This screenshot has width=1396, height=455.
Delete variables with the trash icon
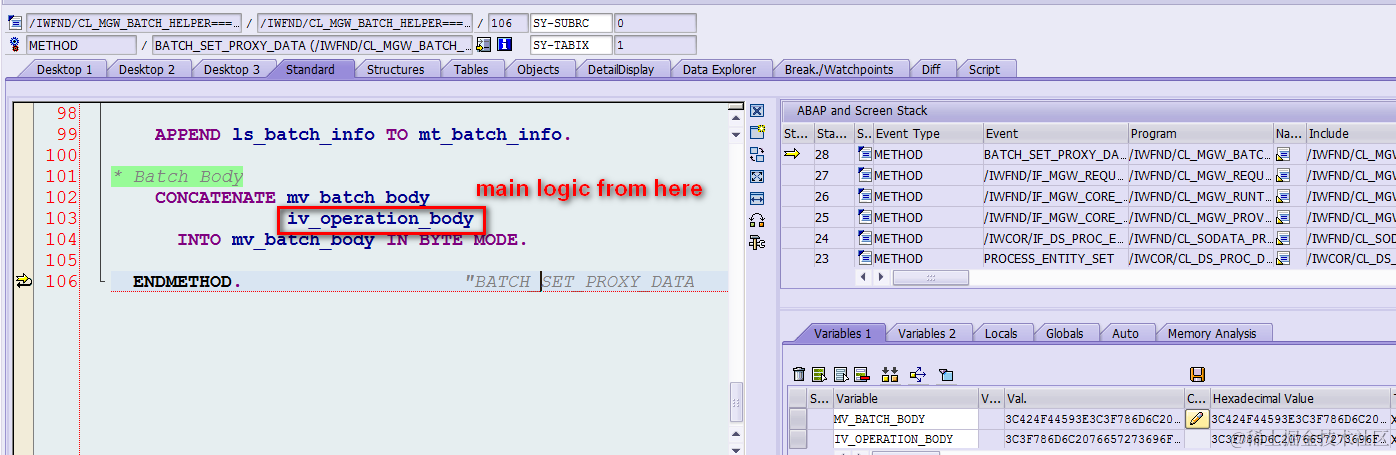tap(798, 374)
